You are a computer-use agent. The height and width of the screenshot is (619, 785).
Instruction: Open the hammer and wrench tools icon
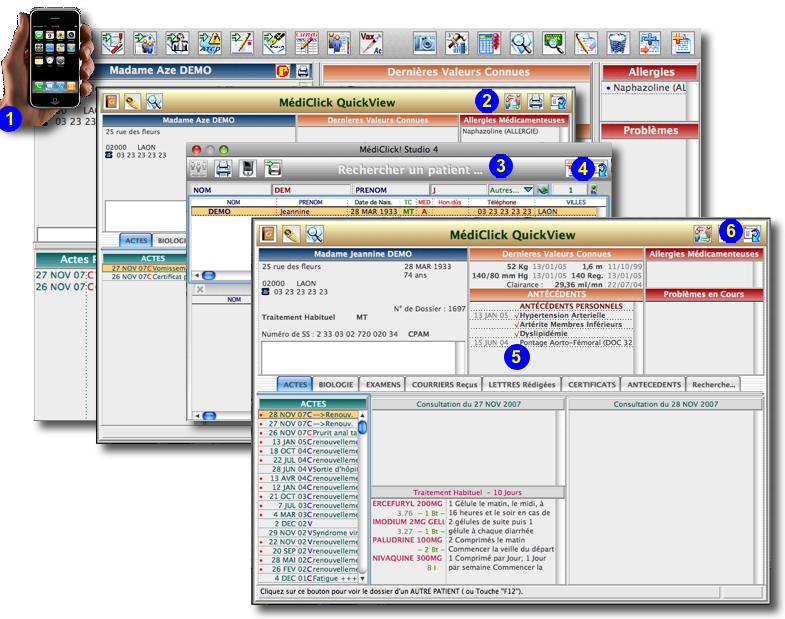coord(457,43)
